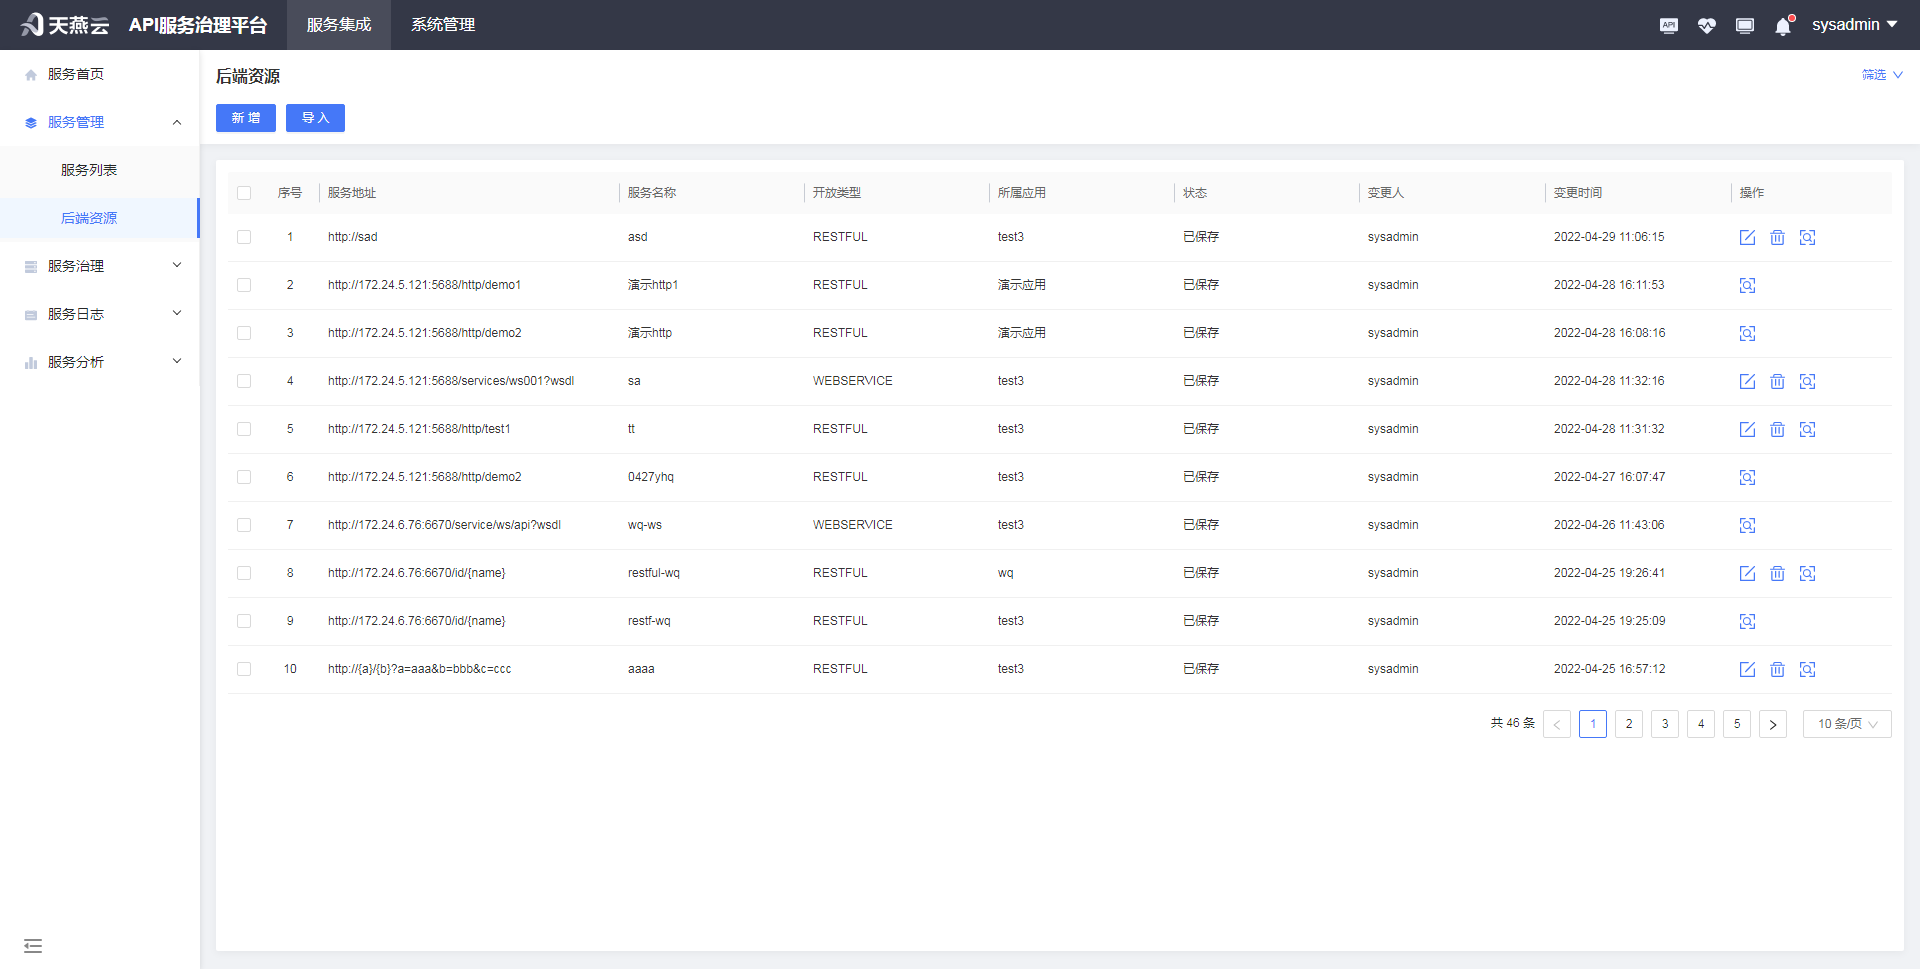Collapse the sidebar using bottom-left icon
Screen dimensions: 1920x969
pyautogui.click(x=33, y=945)
